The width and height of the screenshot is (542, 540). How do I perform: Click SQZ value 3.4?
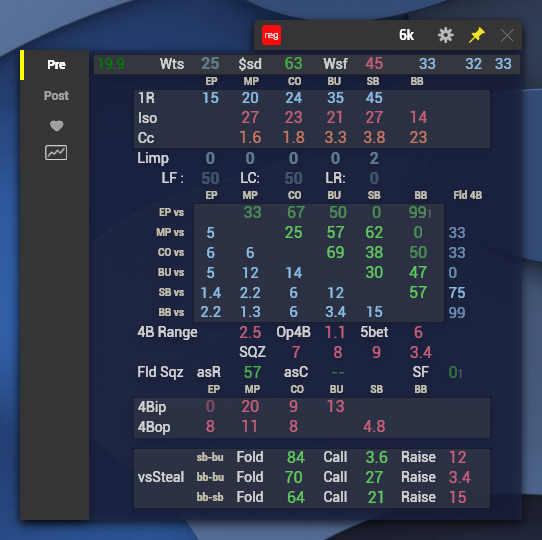tap(421, 352)
